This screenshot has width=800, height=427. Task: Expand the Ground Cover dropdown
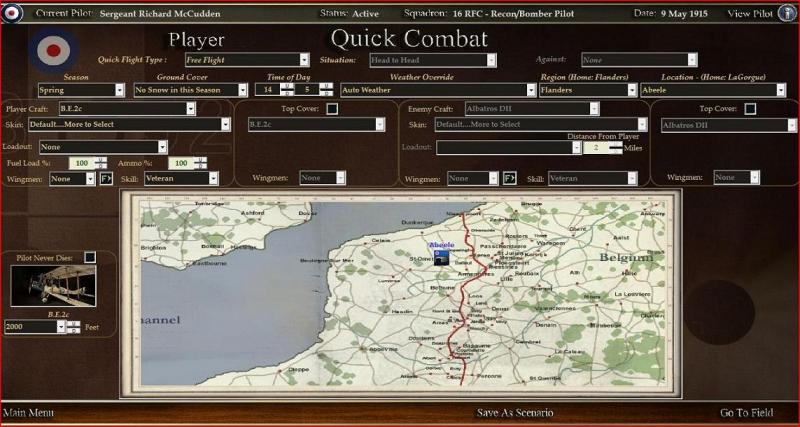[190, 90]
